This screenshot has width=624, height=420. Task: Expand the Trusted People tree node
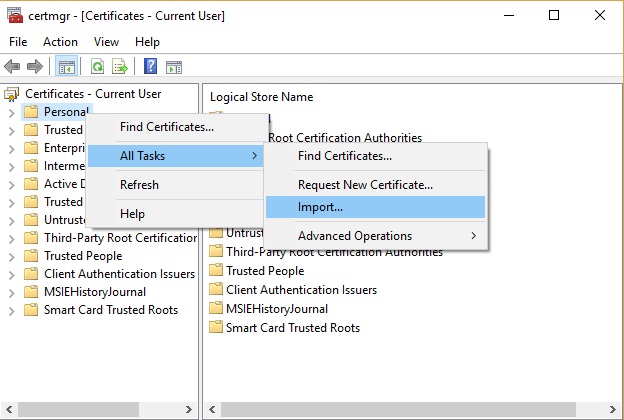(x=11, y=256)
